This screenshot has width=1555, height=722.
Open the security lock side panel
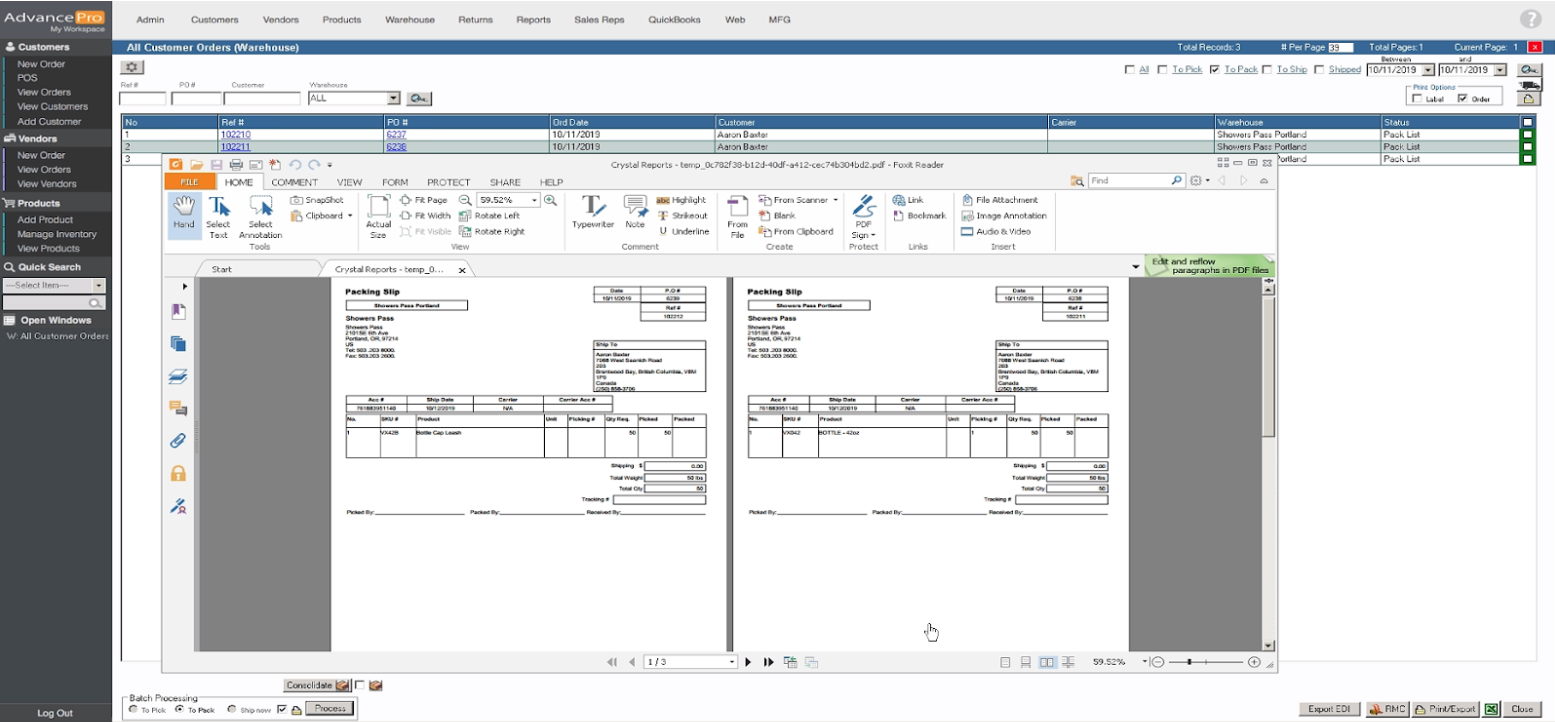[x=178, y=473]
